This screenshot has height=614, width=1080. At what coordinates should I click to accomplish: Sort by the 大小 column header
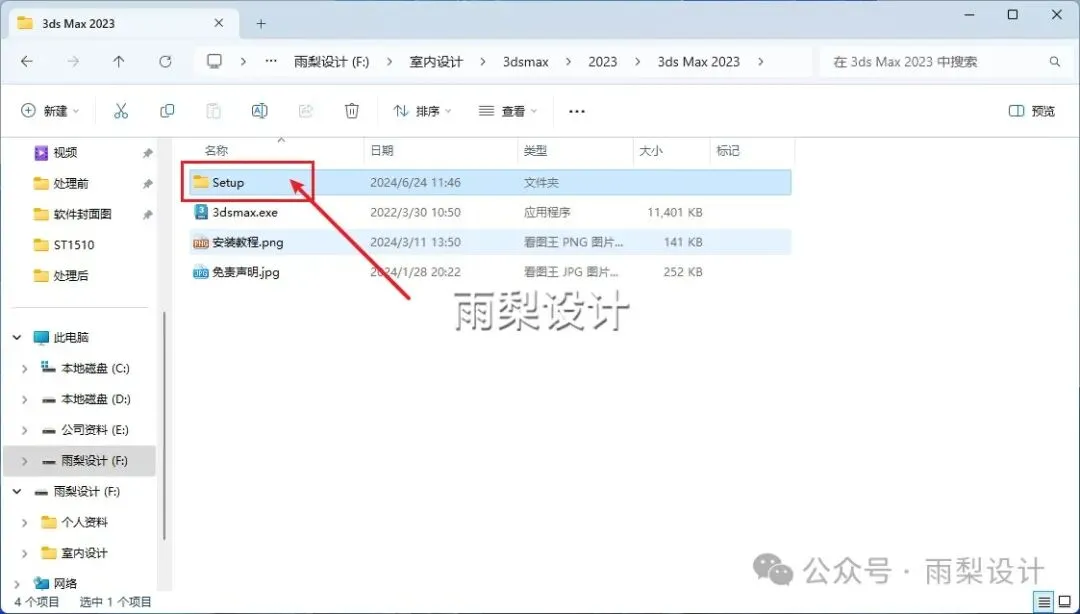click(x=651, y=150)
